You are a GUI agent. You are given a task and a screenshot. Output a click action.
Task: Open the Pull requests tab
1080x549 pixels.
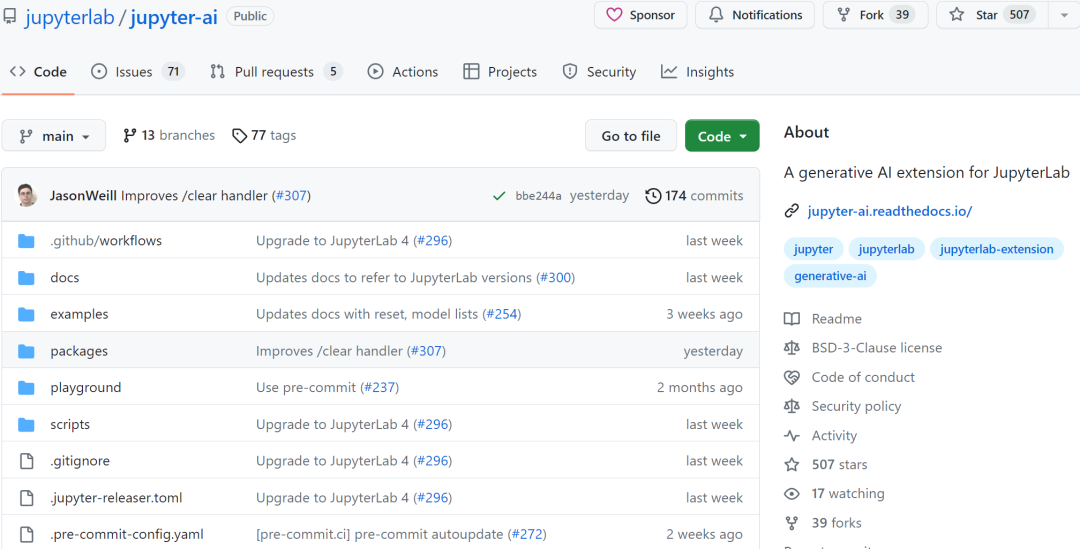click(x=275, y=72)
